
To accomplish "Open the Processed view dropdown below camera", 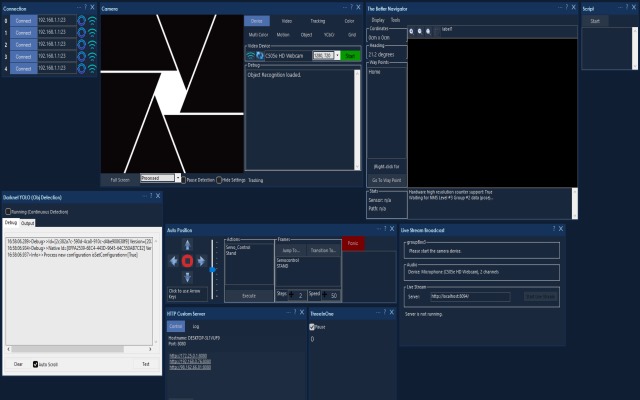I will pos(178,178).
